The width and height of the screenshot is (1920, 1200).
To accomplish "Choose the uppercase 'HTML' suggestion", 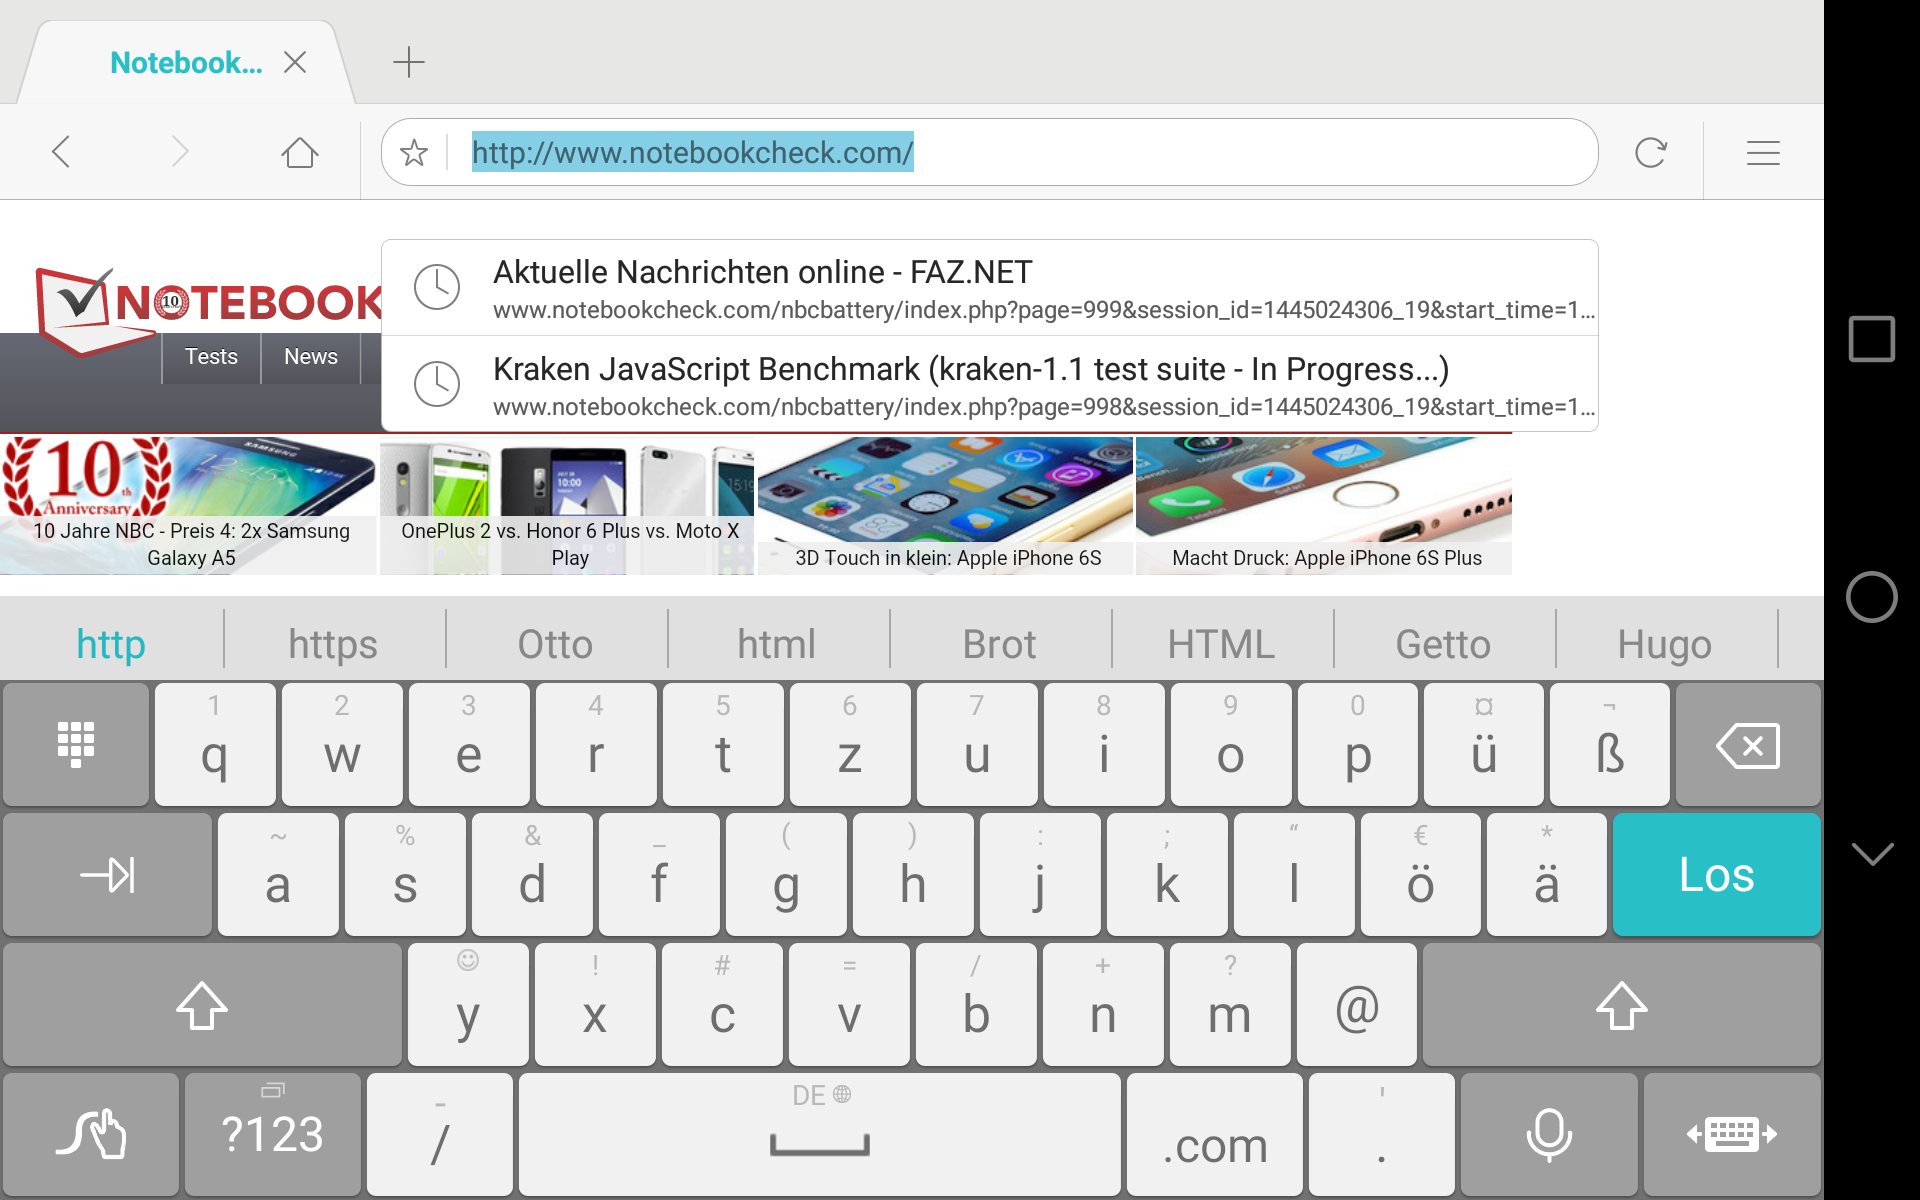I will pos(1221,643).
